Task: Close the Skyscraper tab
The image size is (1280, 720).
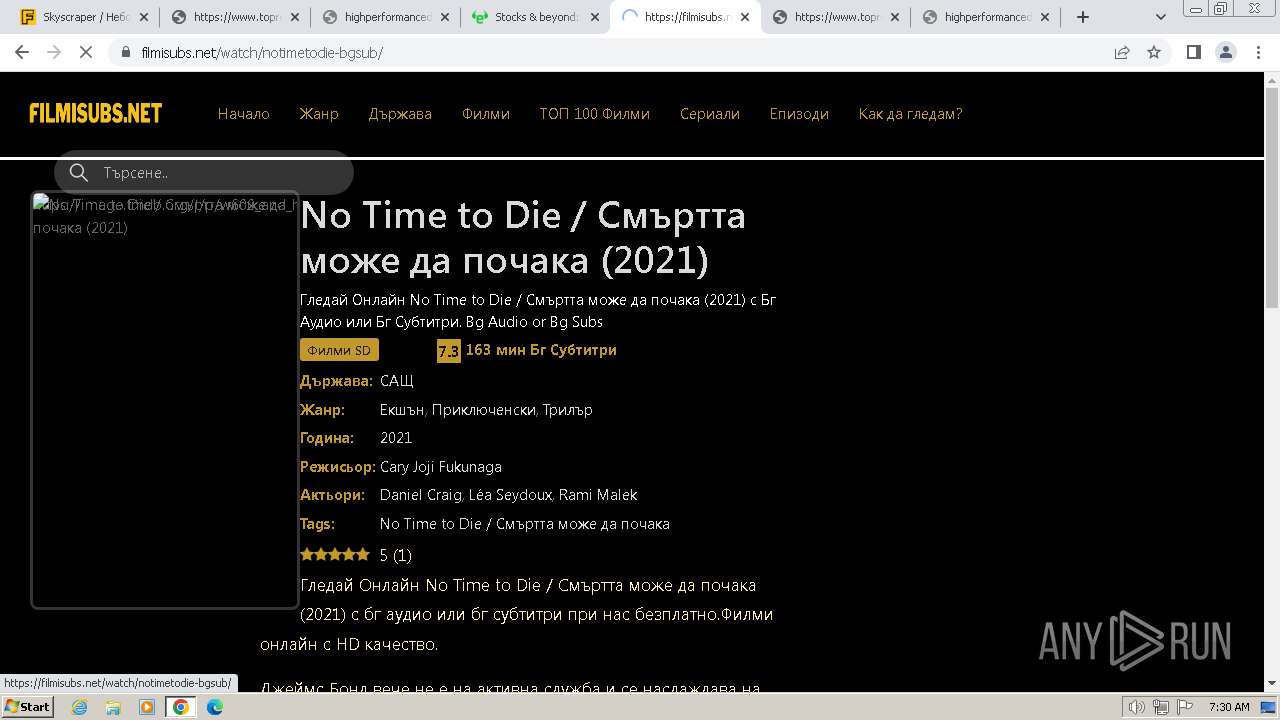Action: tap(143, 17)
